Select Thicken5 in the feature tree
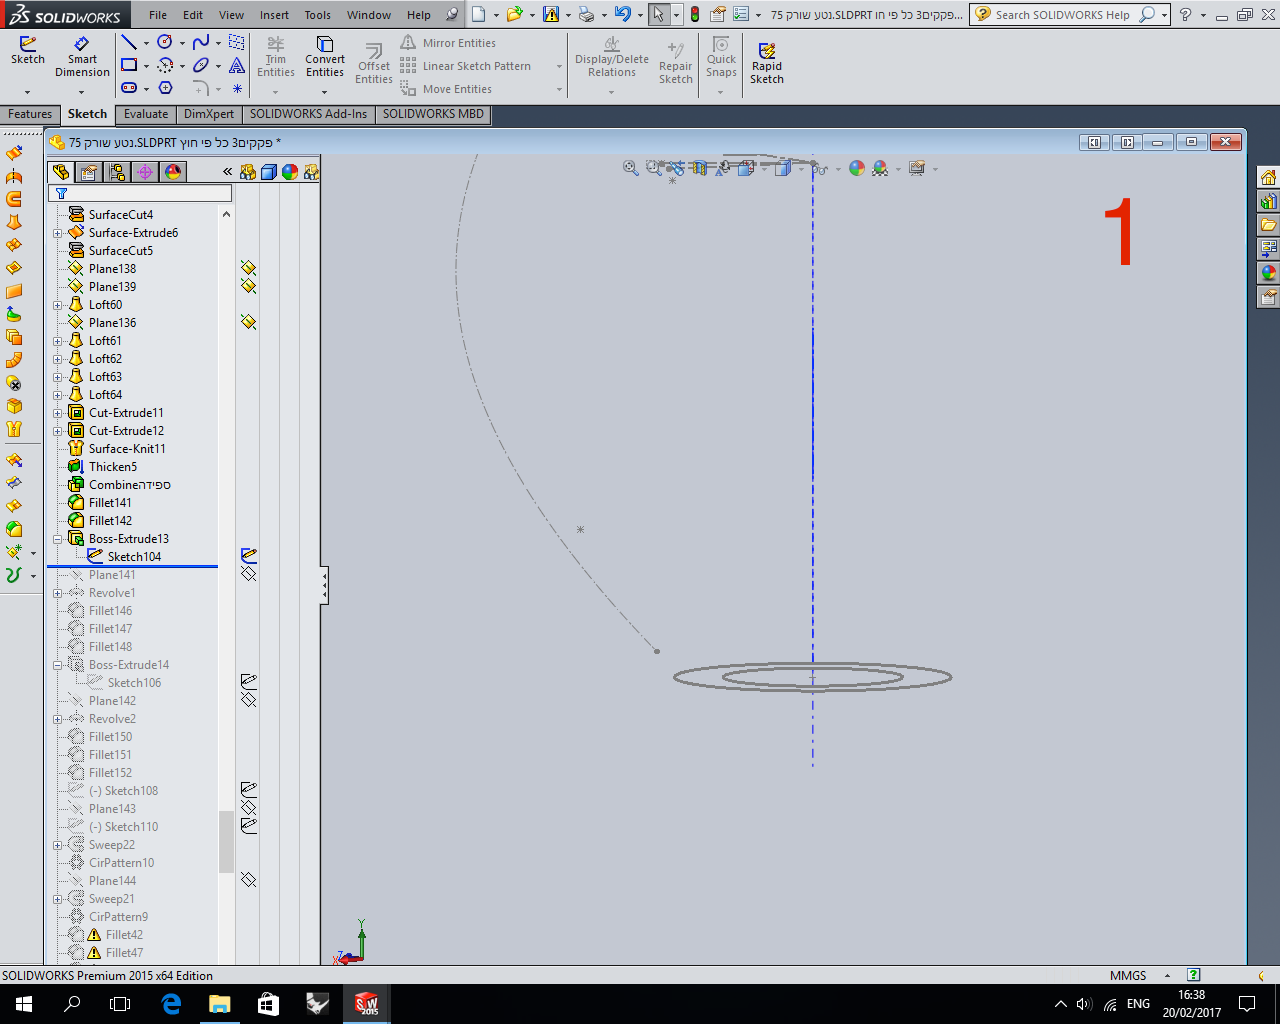Screen dimensions: 1280x1024 (x=113, y=467)
